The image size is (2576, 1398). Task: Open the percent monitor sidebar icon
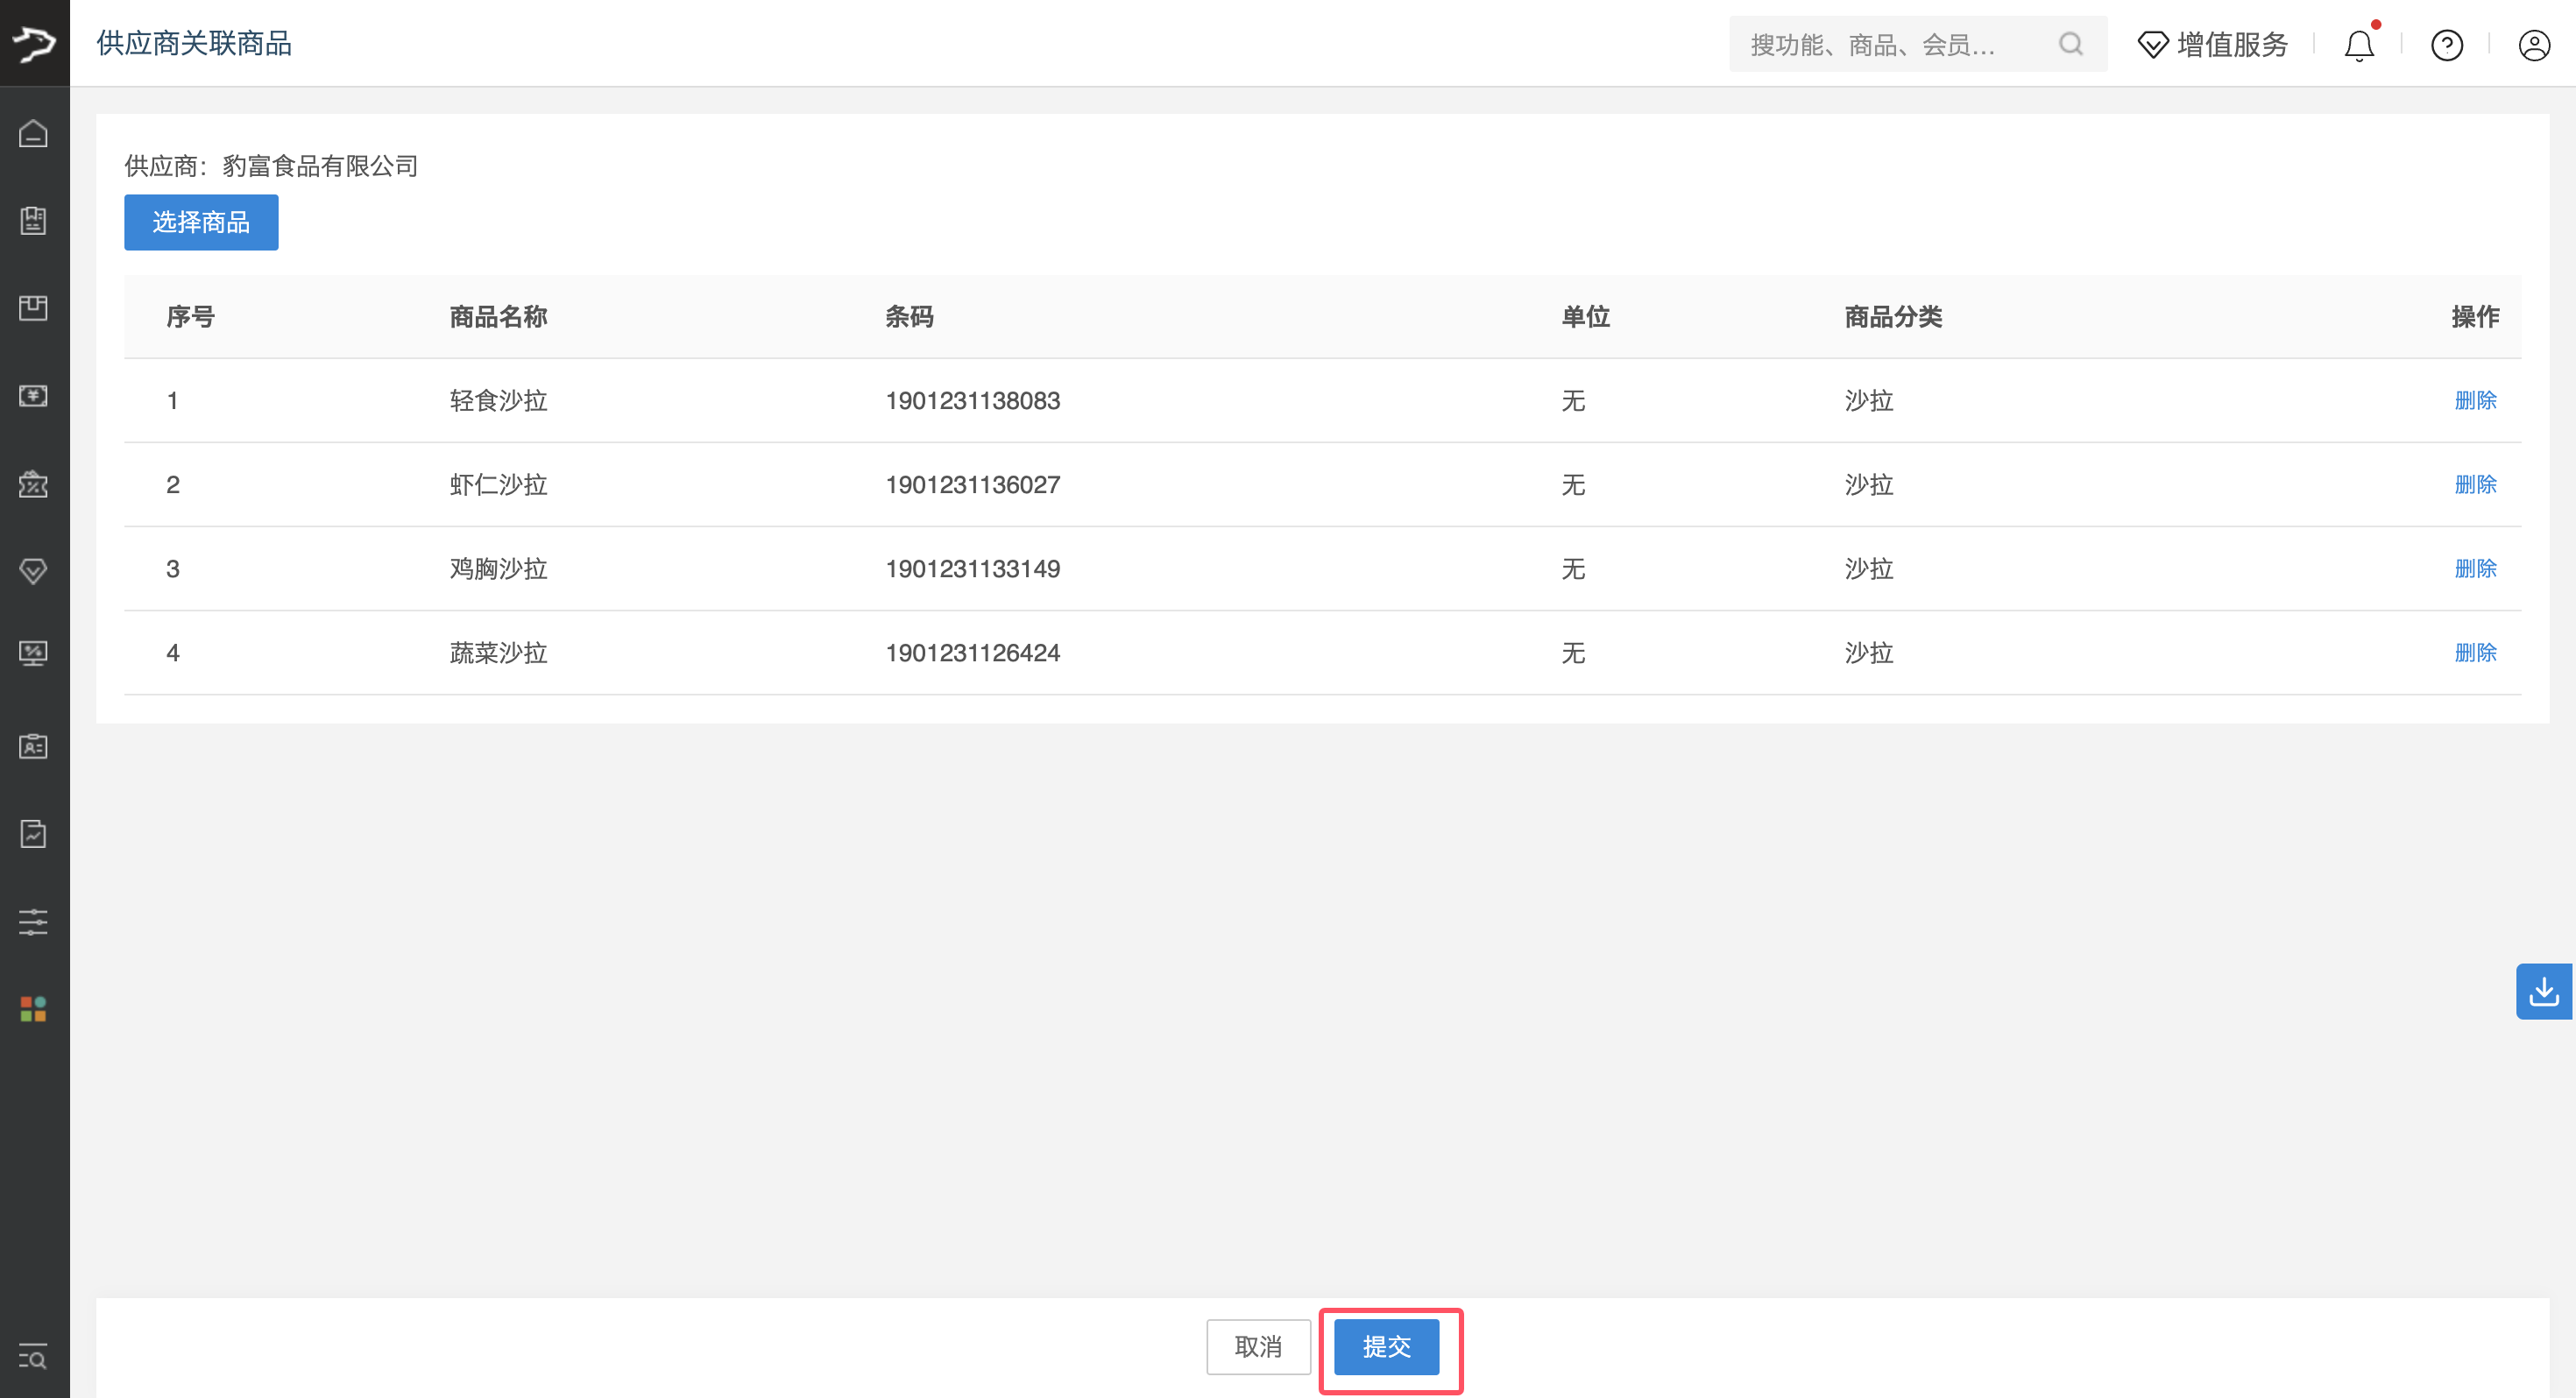pos(33,654)
